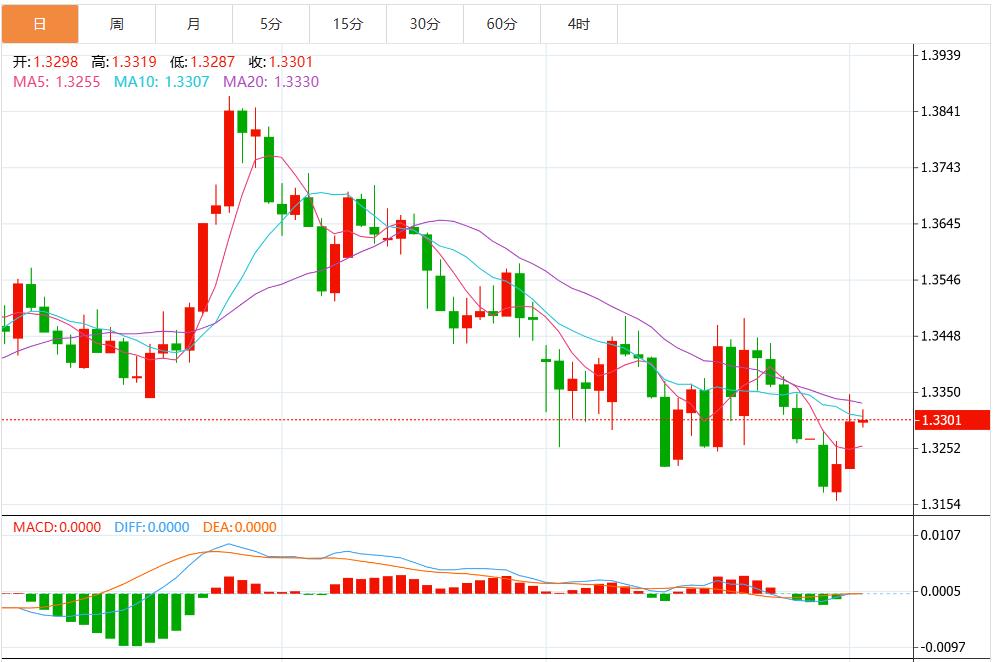Click the MA5 indicator label
Screen dimensions: 1000x662
(x=56, y=82)
